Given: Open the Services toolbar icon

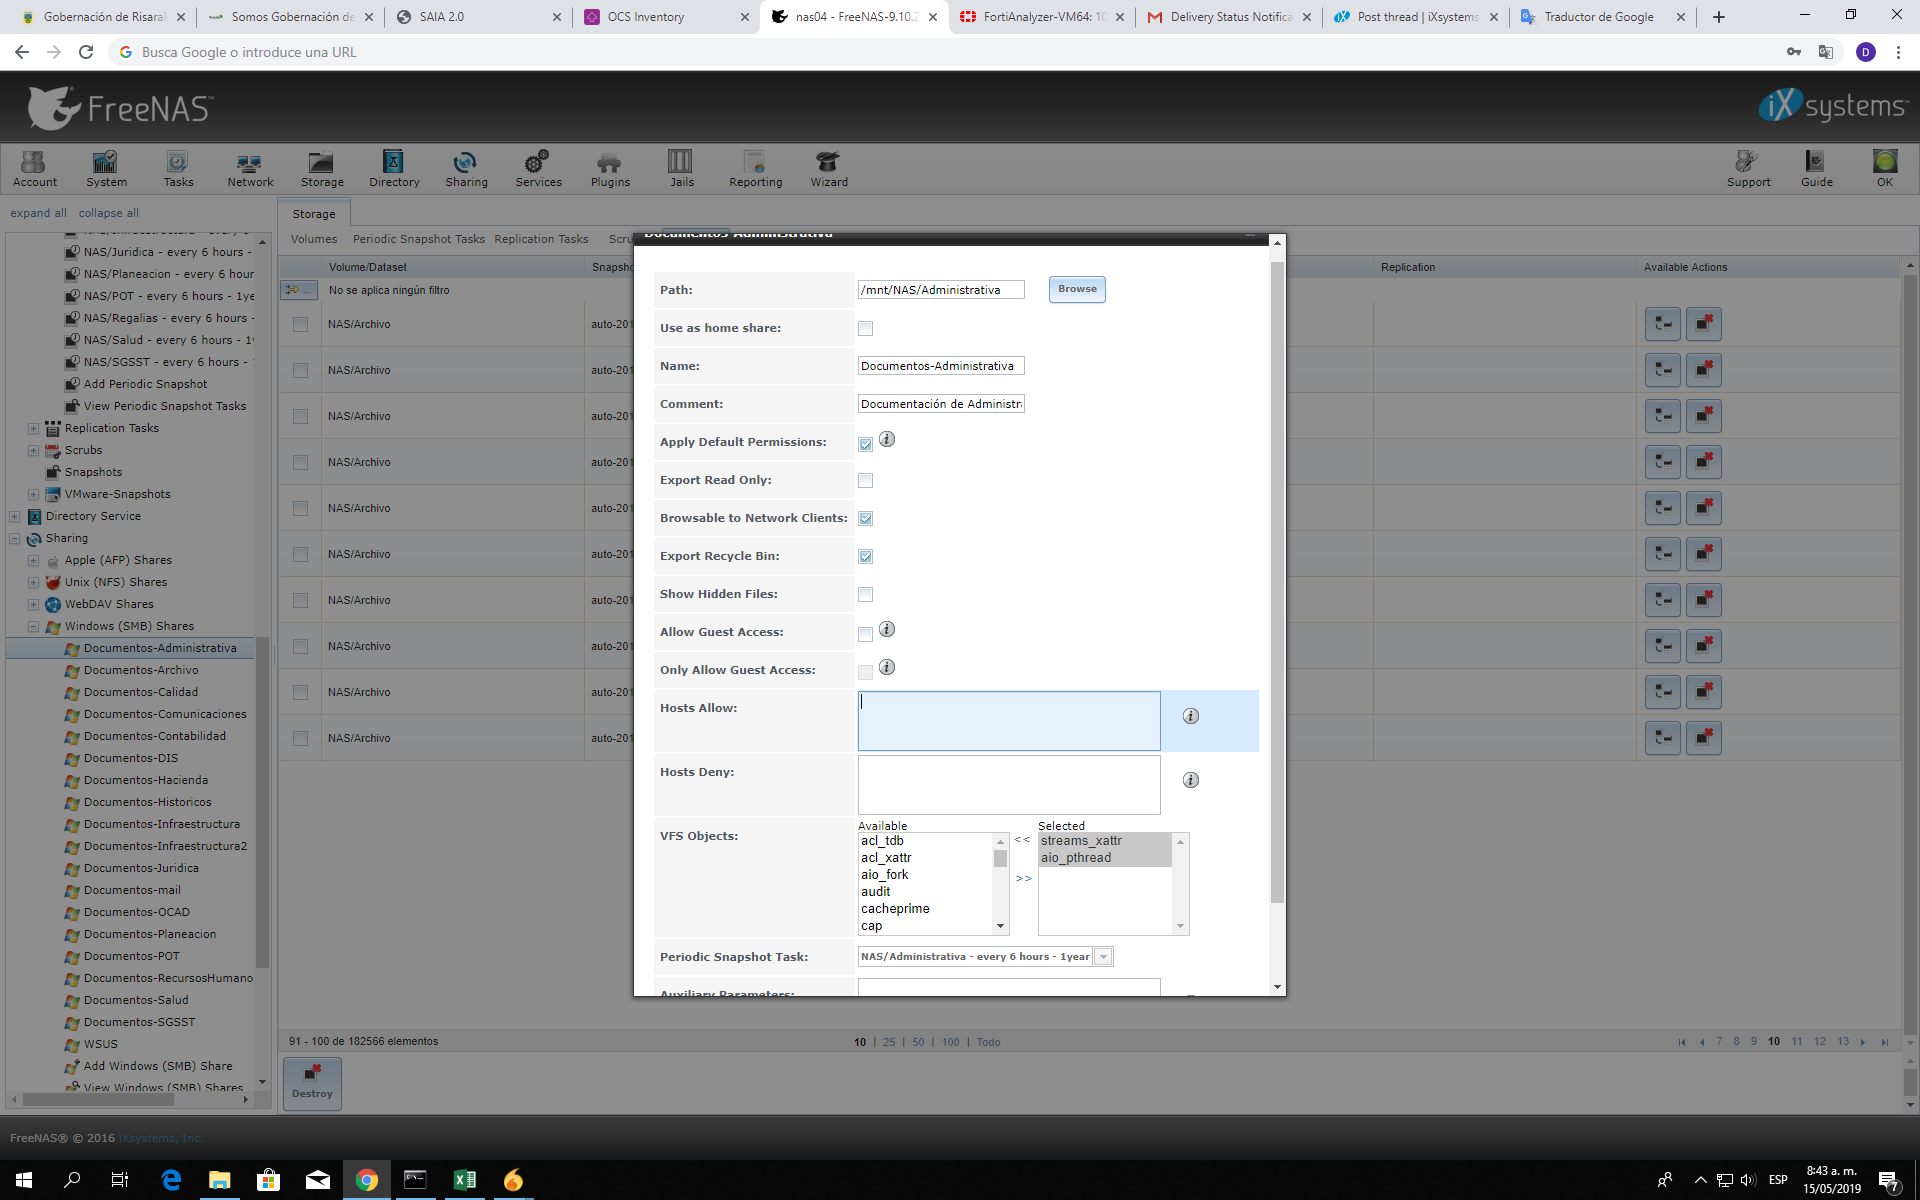Looking at the screenshot, I should (x=538, y=168).
